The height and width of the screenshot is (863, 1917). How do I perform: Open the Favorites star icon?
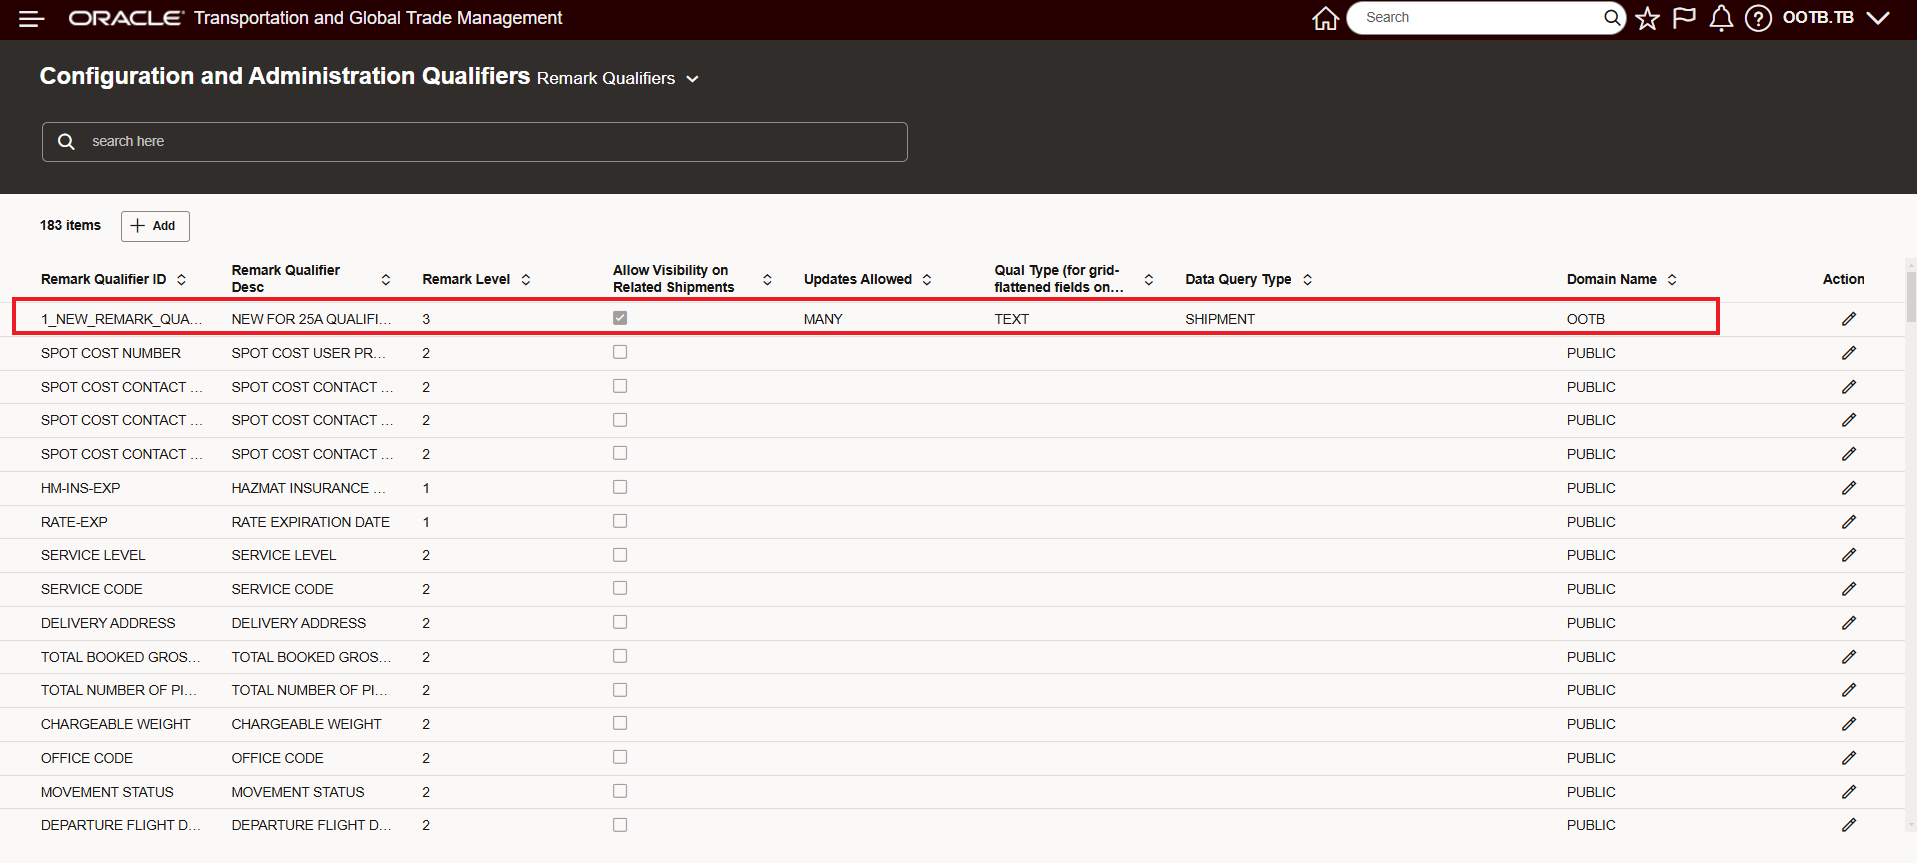click(1647, 18)
